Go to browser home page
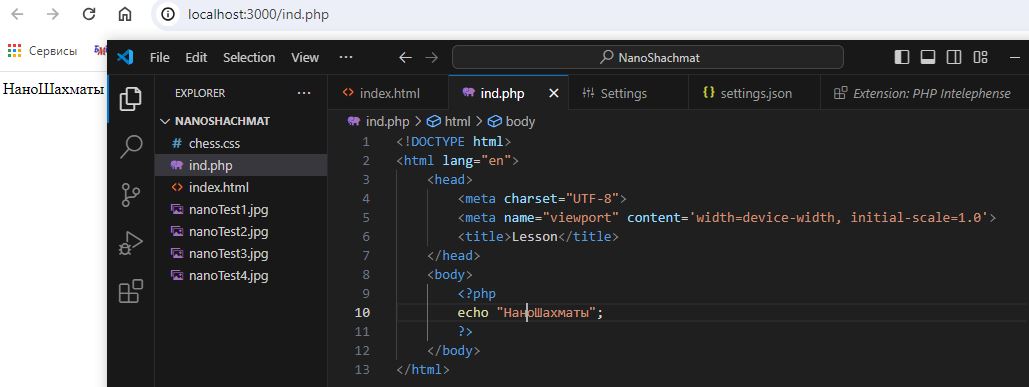This screenshot has width=1029, height=387. 125,14
